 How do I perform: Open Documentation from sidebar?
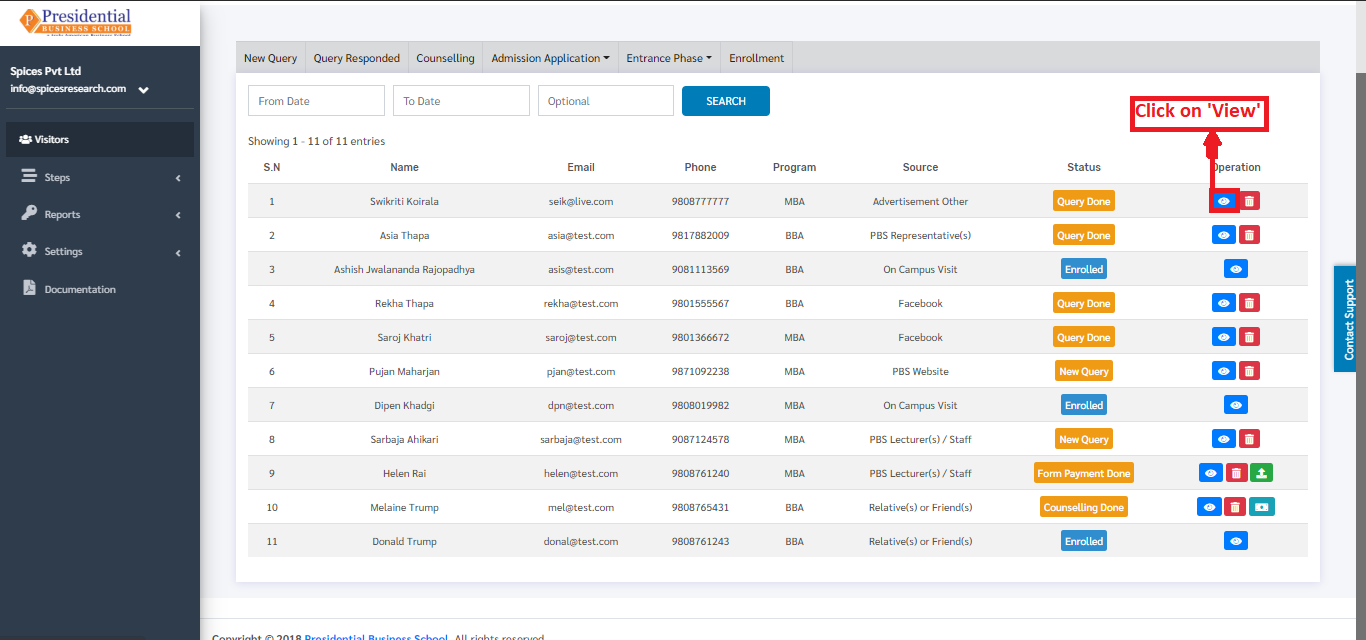[x=100, y=289]
